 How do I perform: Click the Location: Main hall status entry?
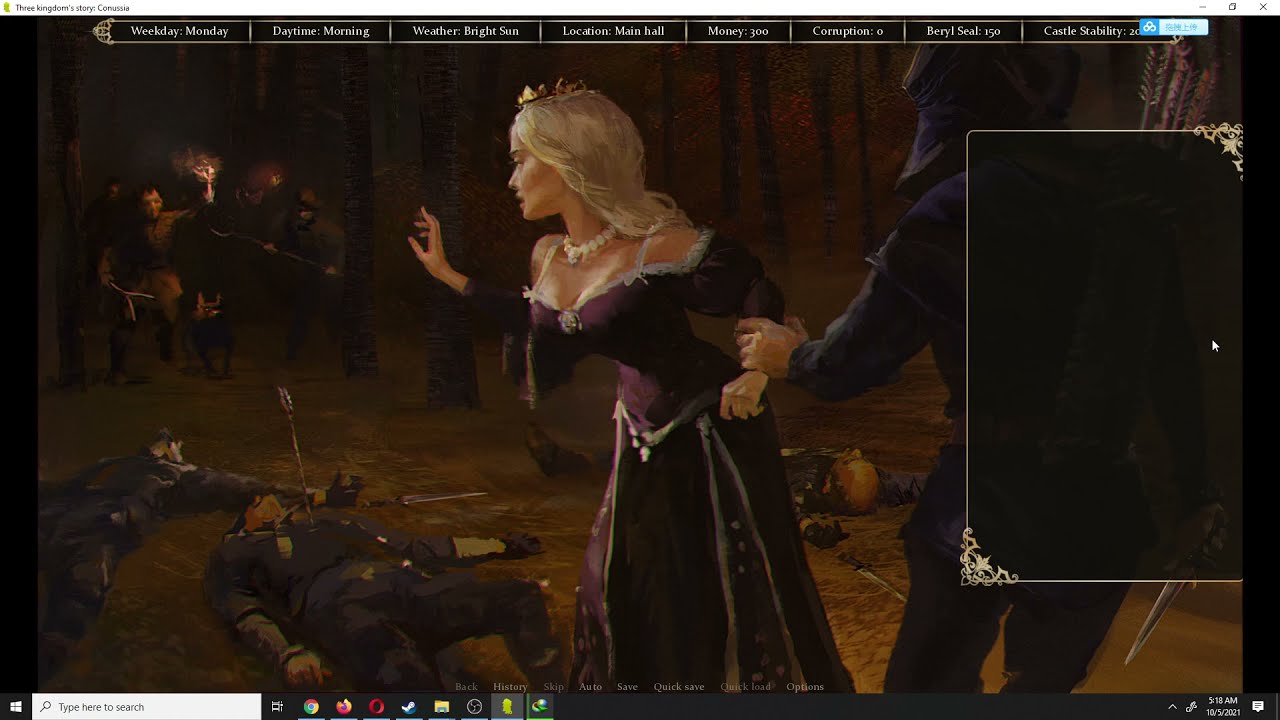pos(613,31)
